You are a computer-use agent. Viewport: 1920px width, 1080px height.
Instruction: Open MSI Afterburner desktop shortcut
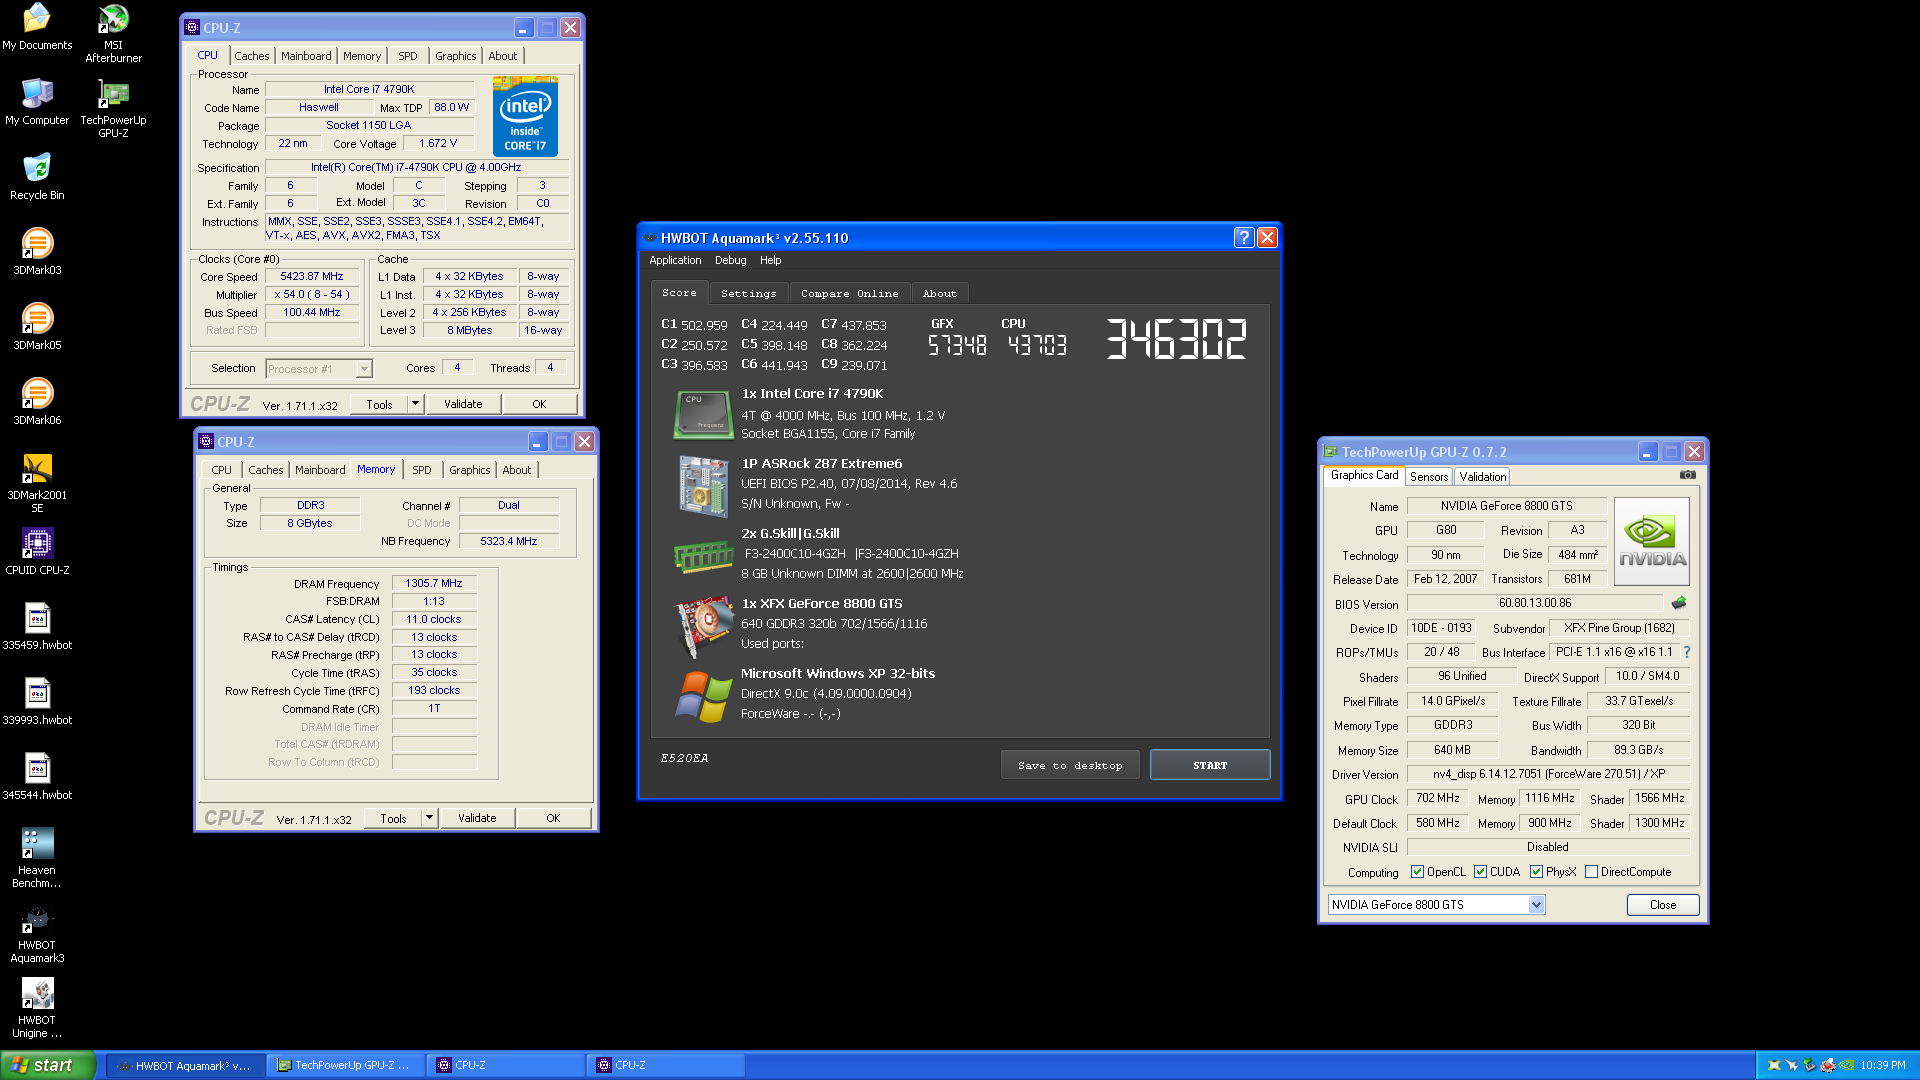113,33
